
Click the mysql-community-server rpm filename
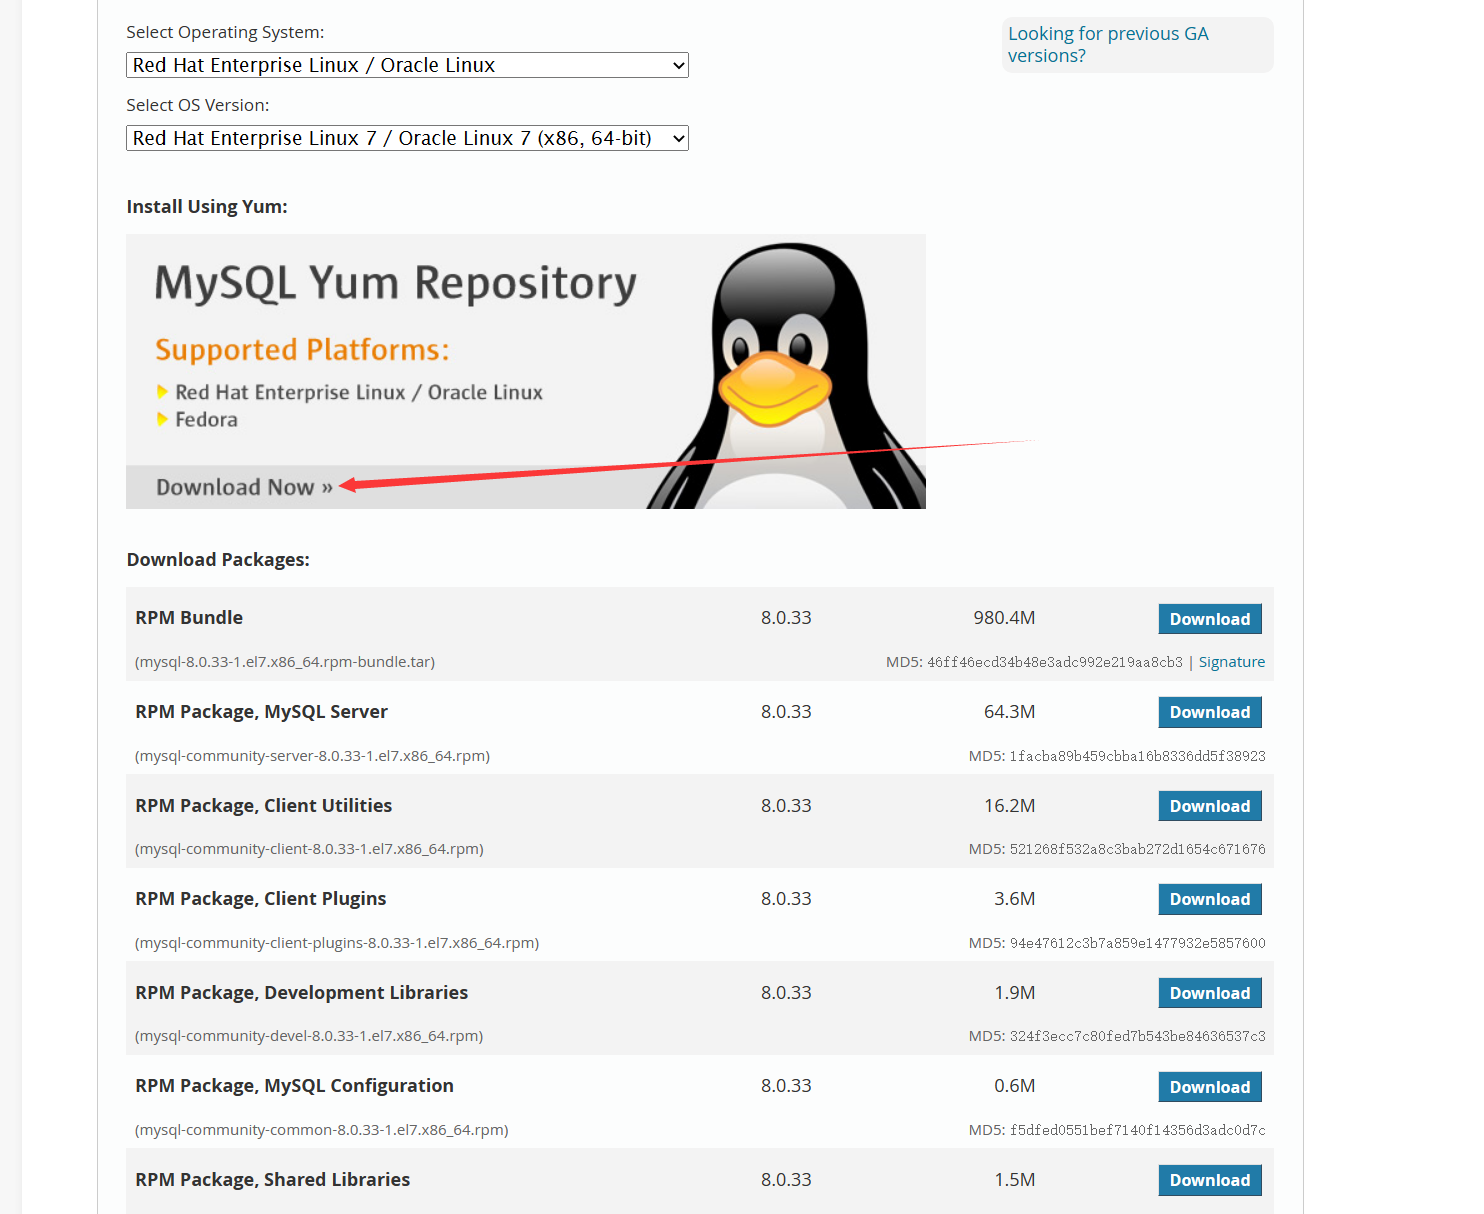pos(312,756)
